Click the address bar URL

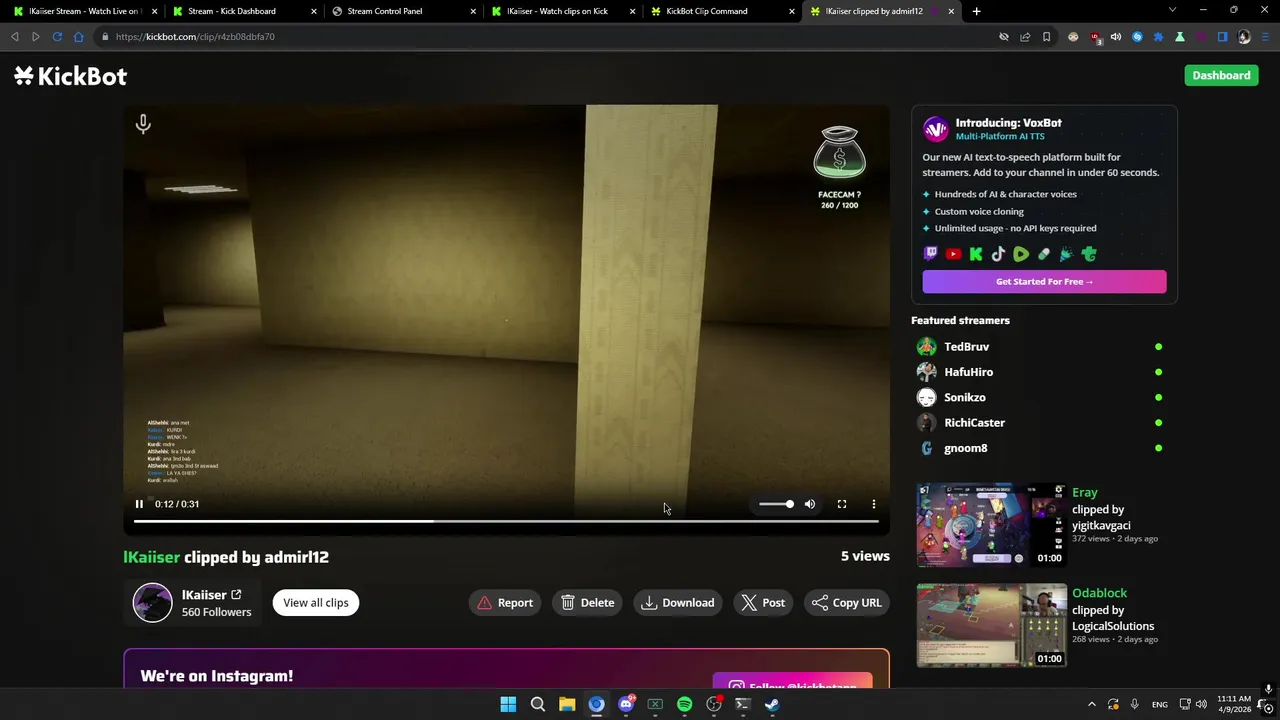(195, 37)
